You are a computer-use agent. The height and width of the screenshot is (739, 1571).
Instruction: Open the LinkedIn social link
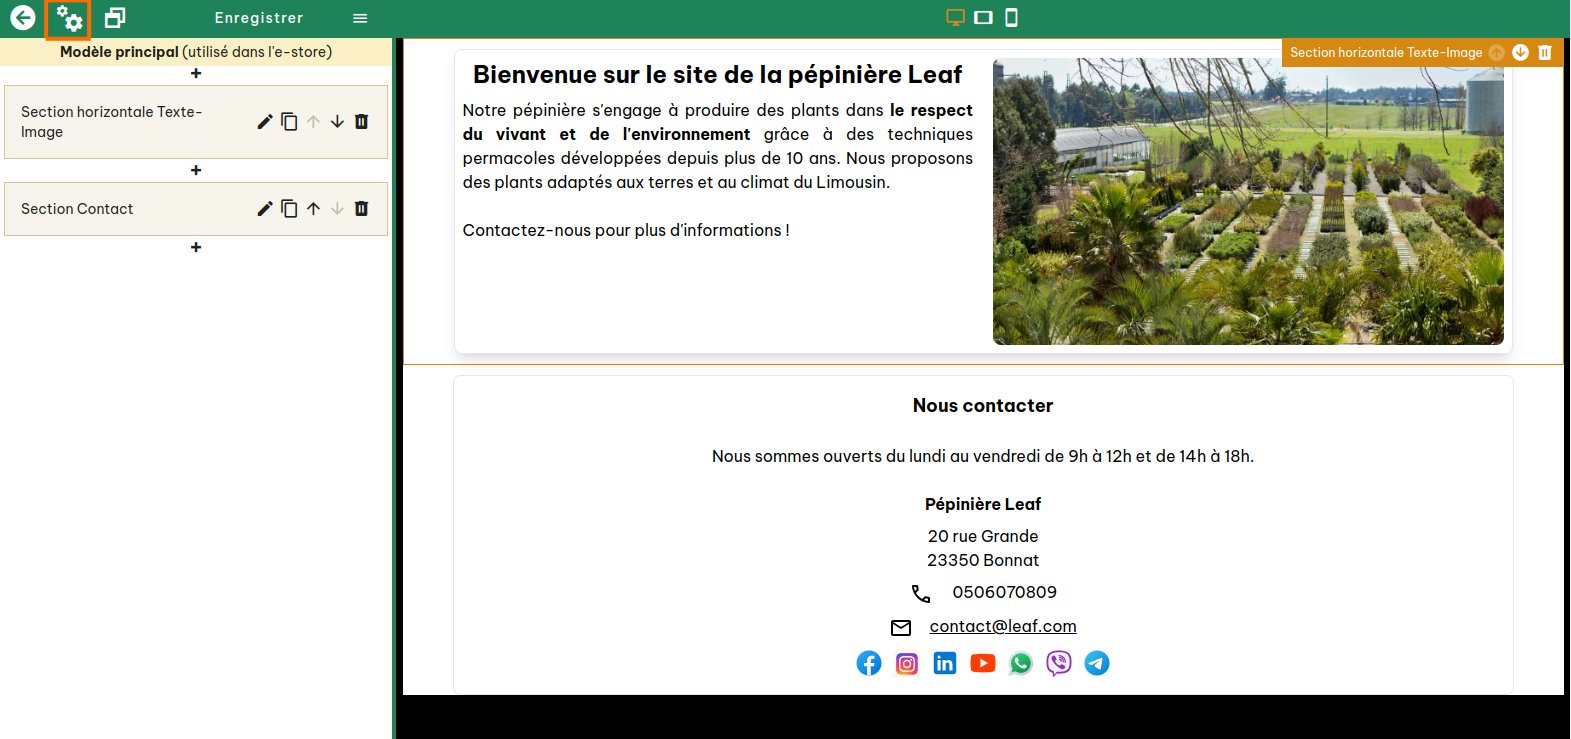point(945,663)
